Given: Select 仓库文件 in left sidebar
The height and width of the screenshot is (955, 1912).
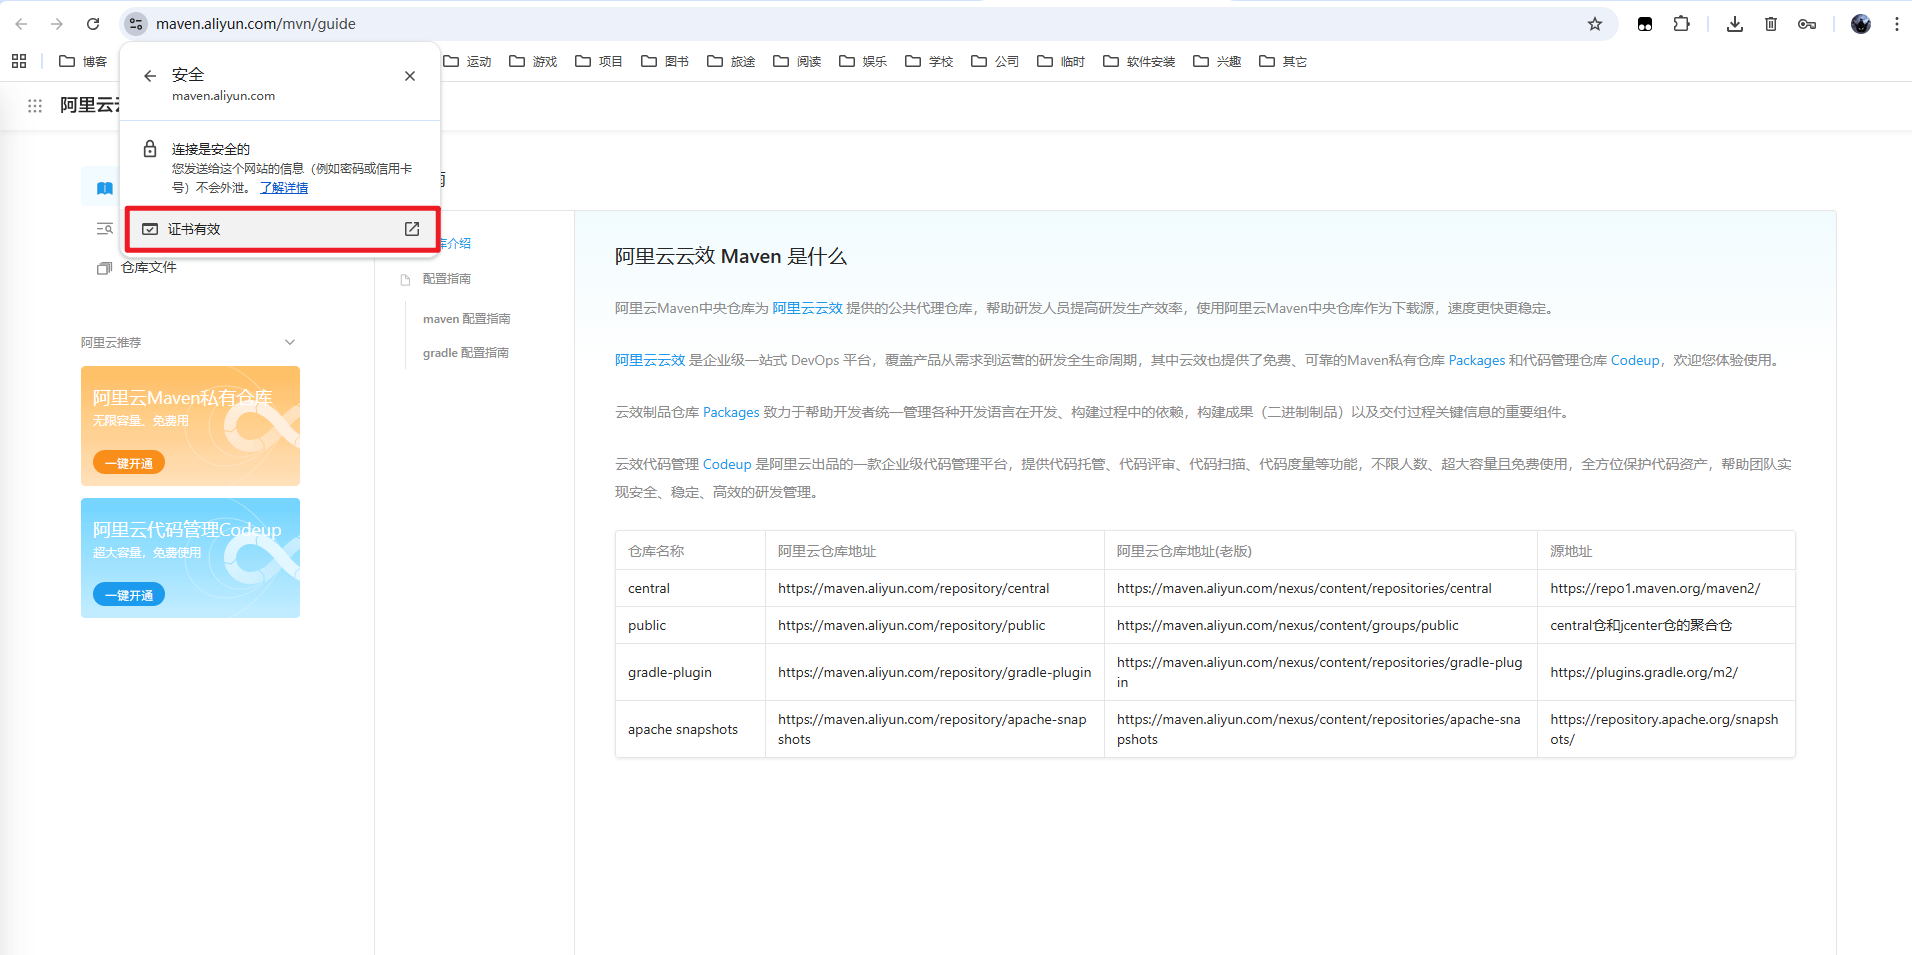Looking at the screenshot, I should pos(148,268).
